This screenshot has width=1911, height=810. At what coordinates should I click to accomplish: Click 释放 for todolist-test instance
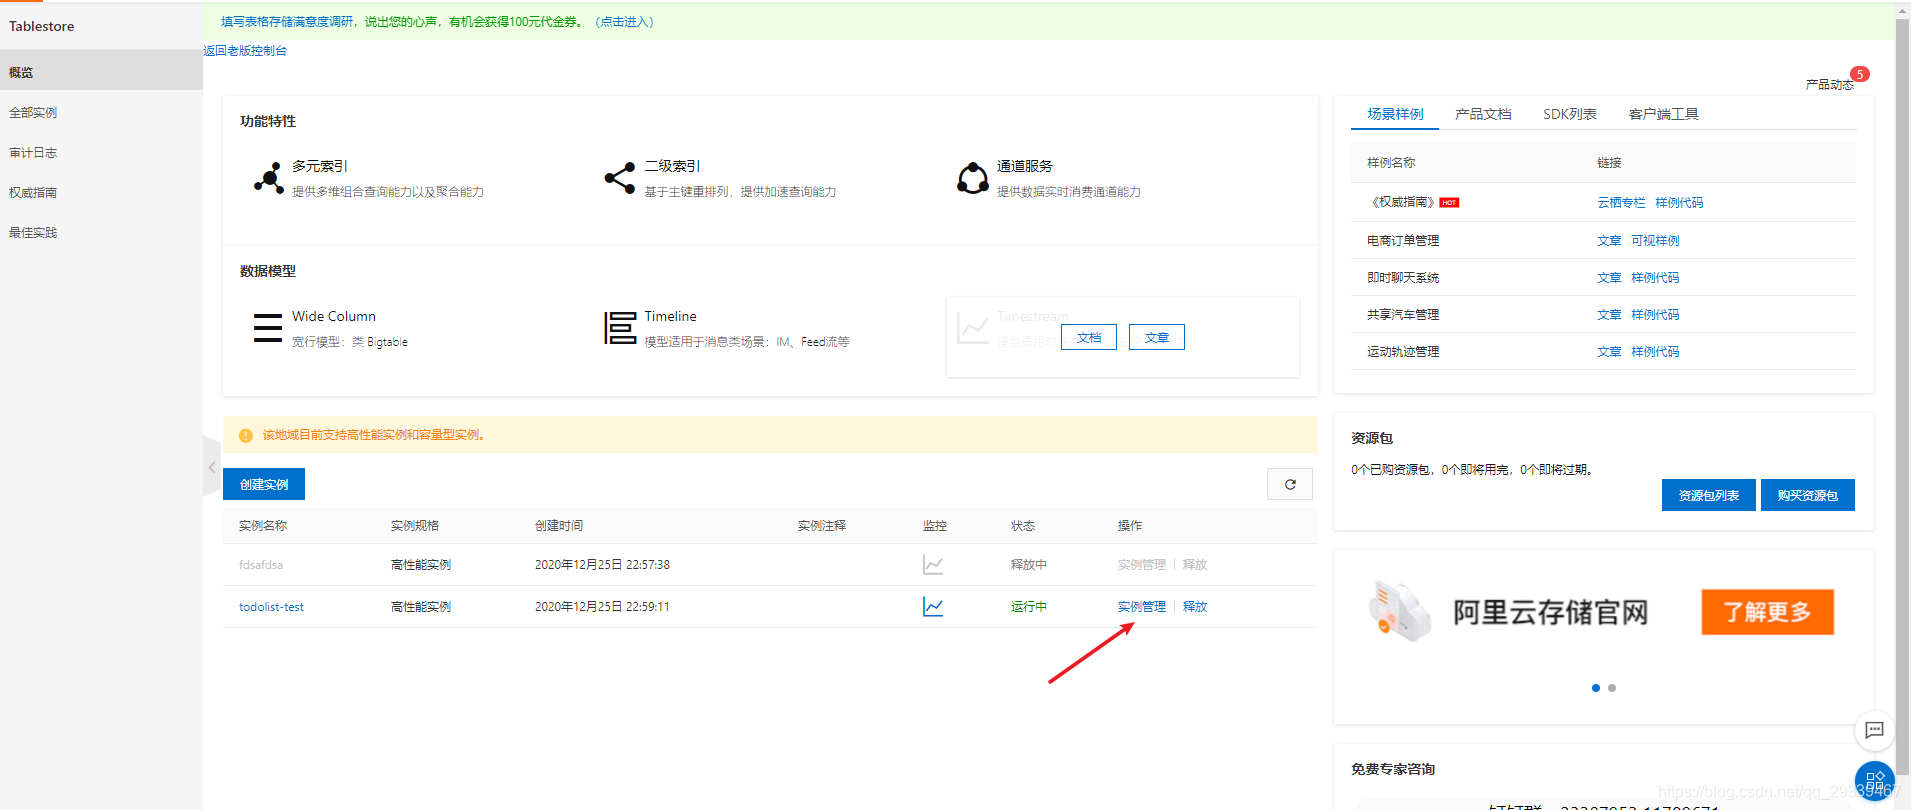1194,606
